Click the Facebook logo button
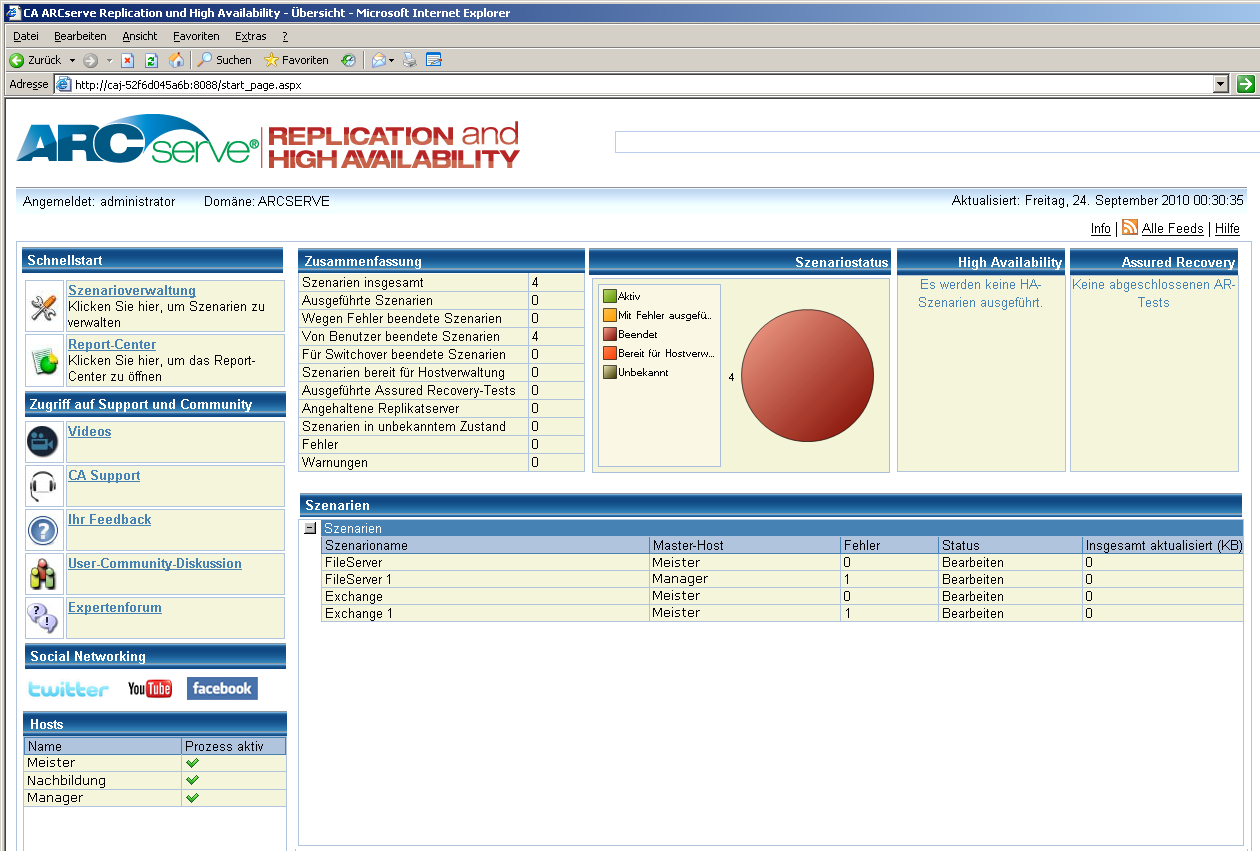The width and height of the screenshot is (1260, 851). [x=222, y=688]
